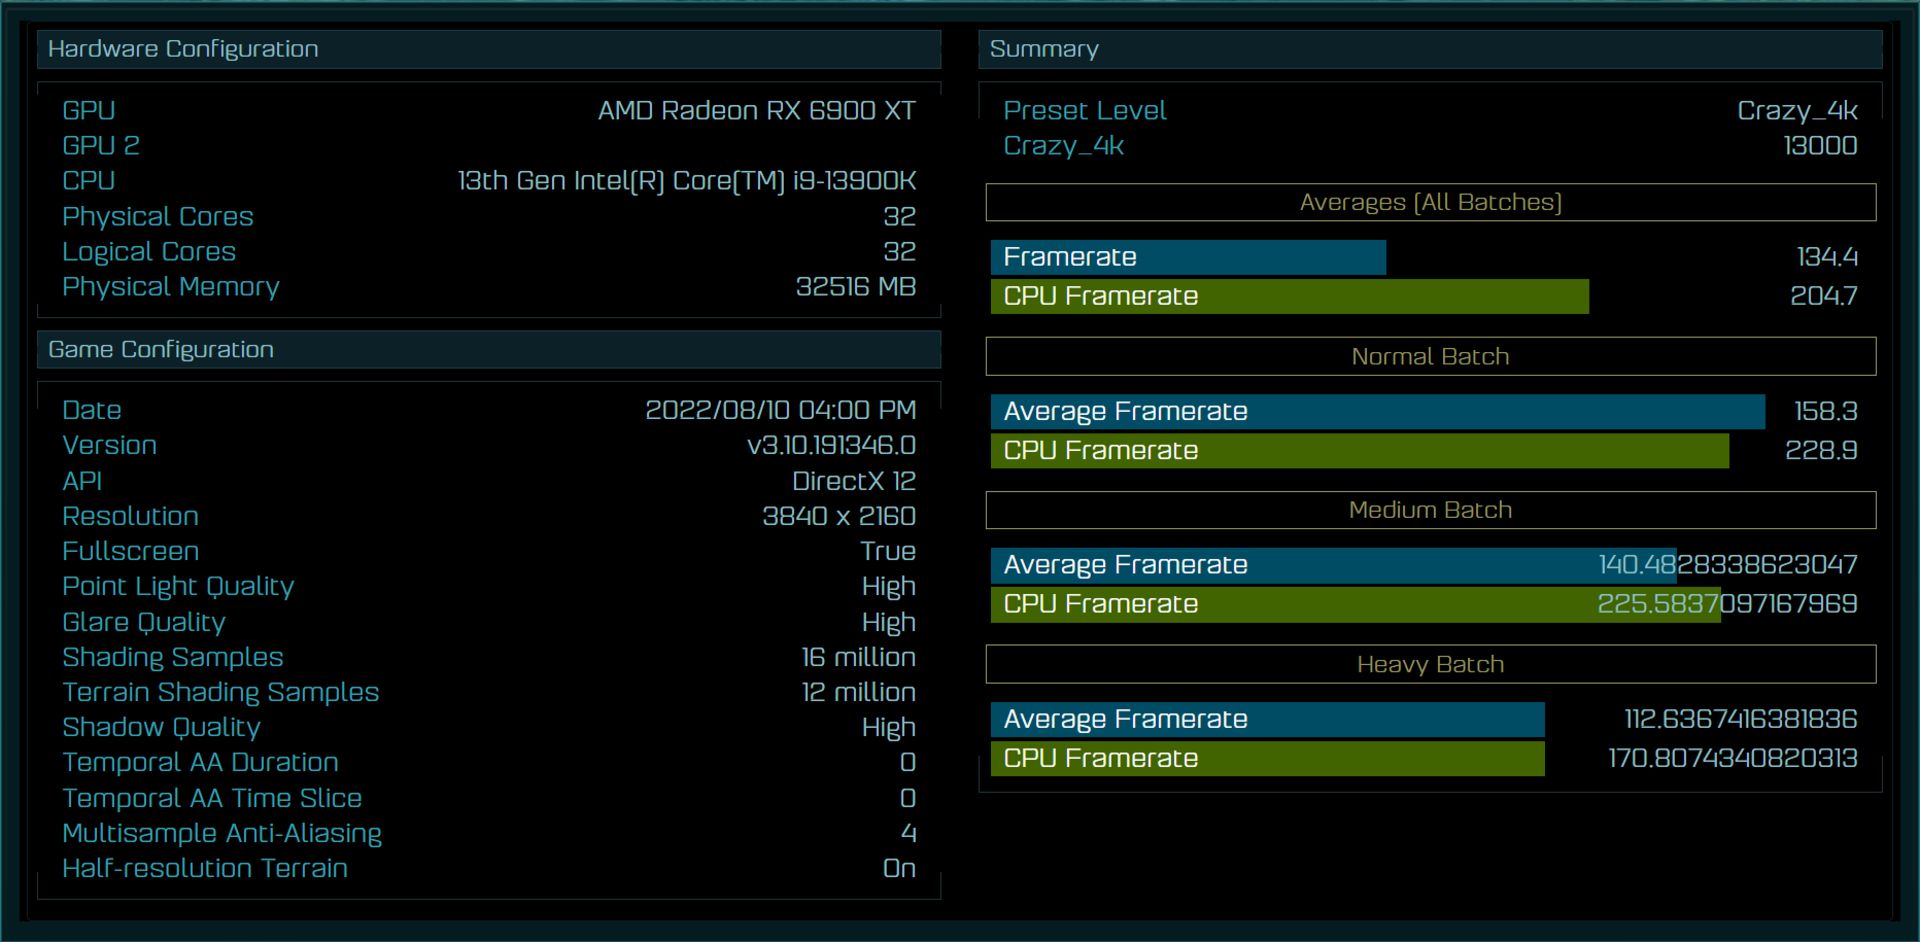Viewport: 1920px width, 942px height.
Task: Select the CPU entry i9-13900K
Action: (x=689, y=181)
